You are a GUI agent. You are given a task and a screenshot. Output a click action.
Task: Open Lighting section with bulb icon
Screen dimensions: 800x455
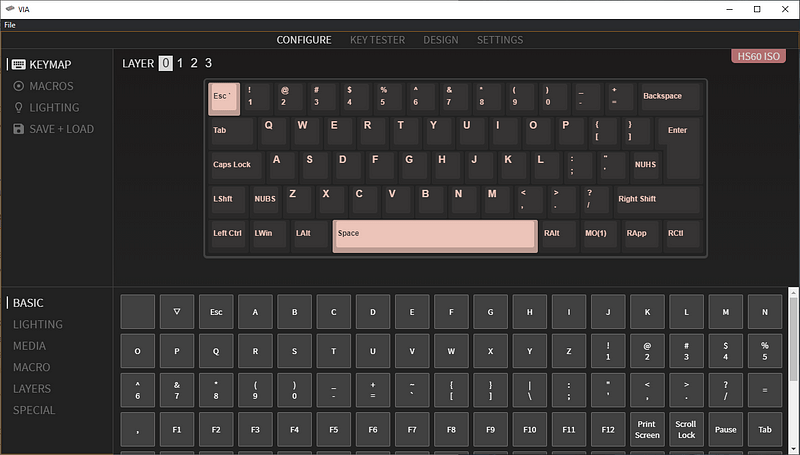(x=53, y=107)
